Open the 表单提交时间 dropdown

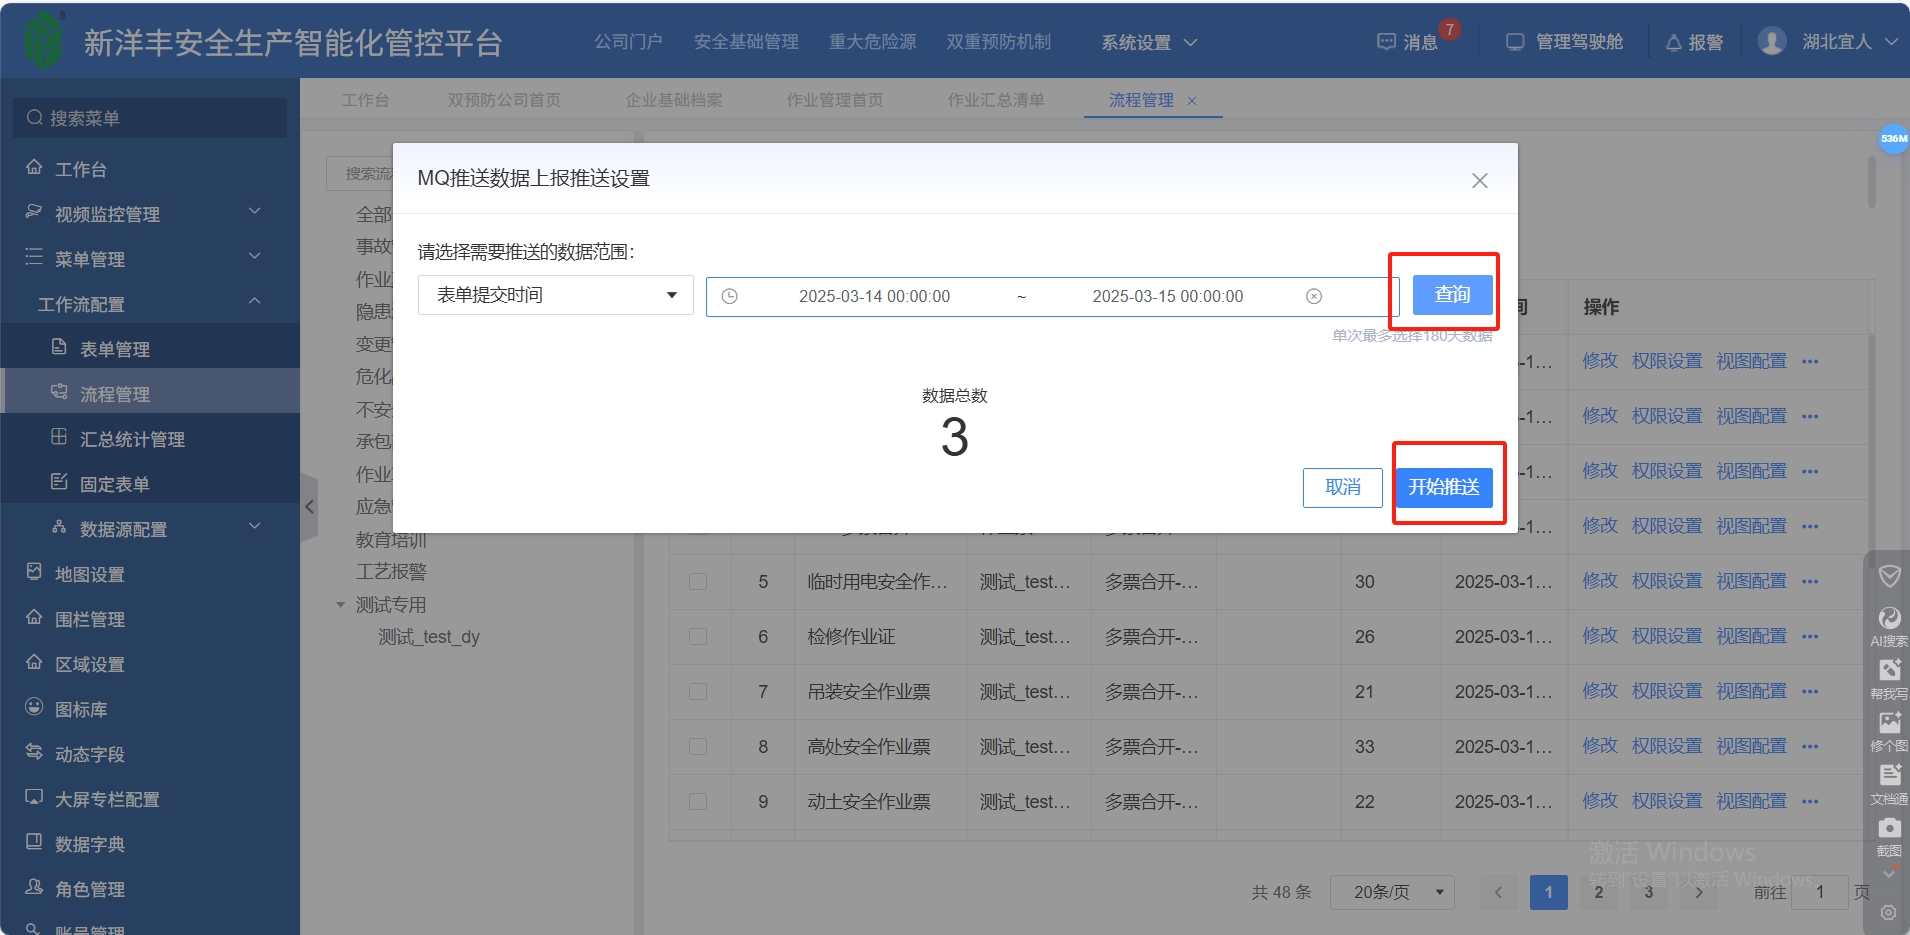555,295
